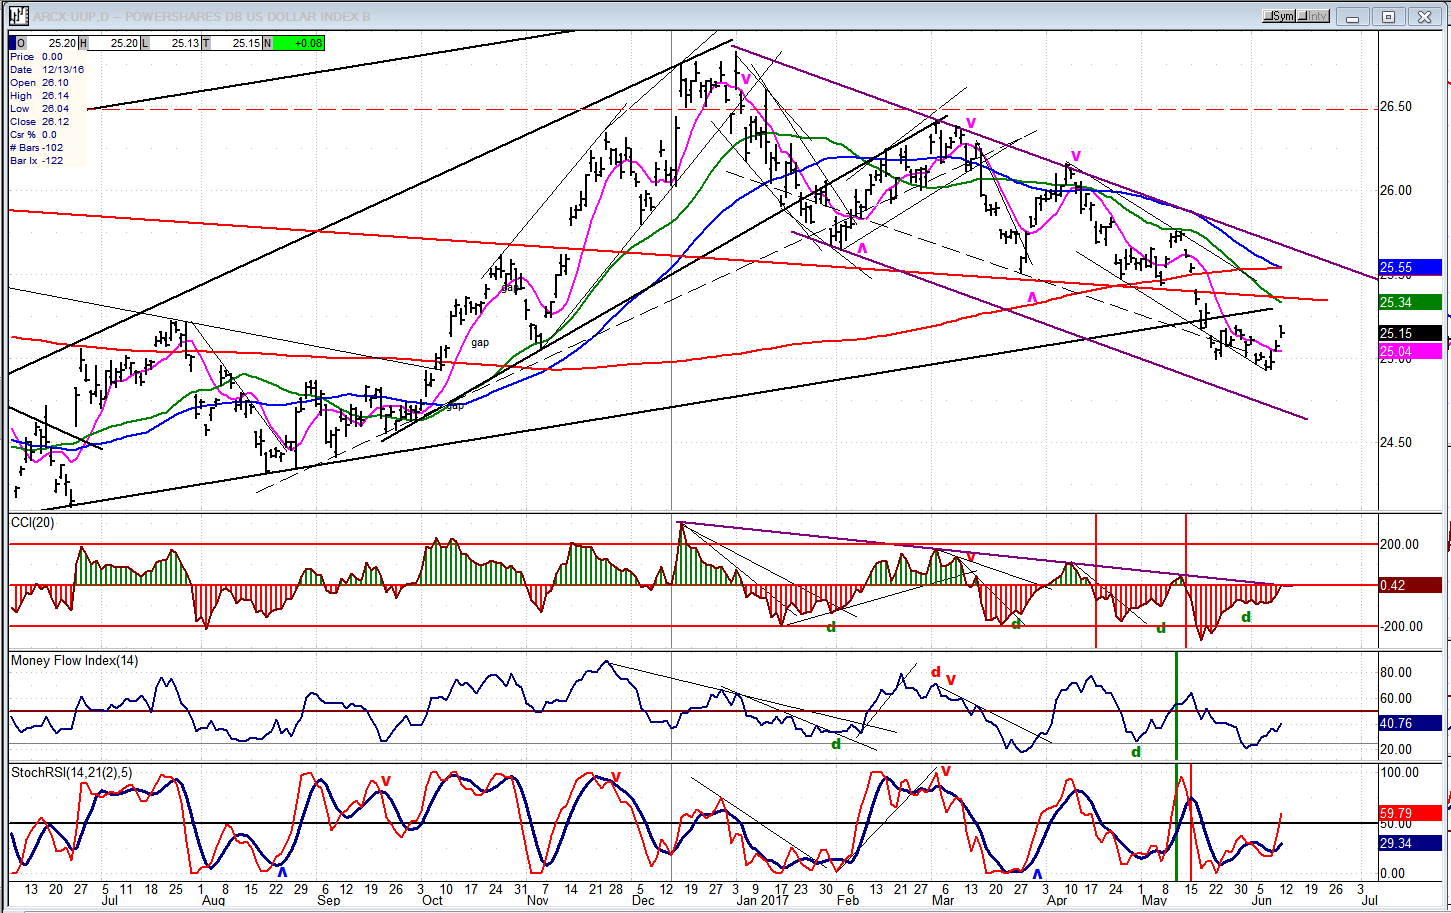Click the Csr % 0.0 row in data box

[47, 135]
